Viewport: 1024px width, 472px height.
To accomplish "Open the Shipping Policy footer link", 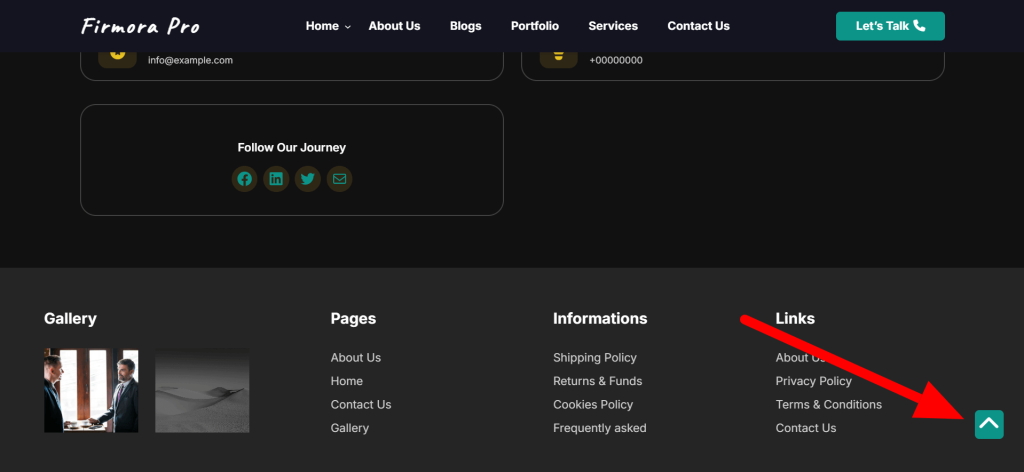I will [594, 358].
